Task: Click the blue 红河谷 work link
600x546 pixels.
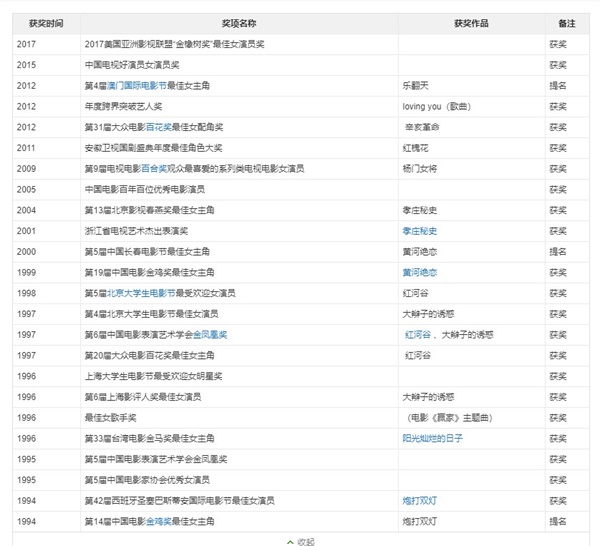Action: 417,334
